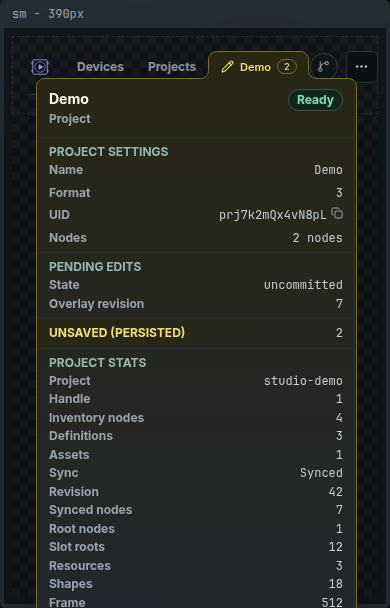Image resolution: width=390 pixels, height=608 pixels.
Task: Click the Format value 3
Action: tap(339, 192)
